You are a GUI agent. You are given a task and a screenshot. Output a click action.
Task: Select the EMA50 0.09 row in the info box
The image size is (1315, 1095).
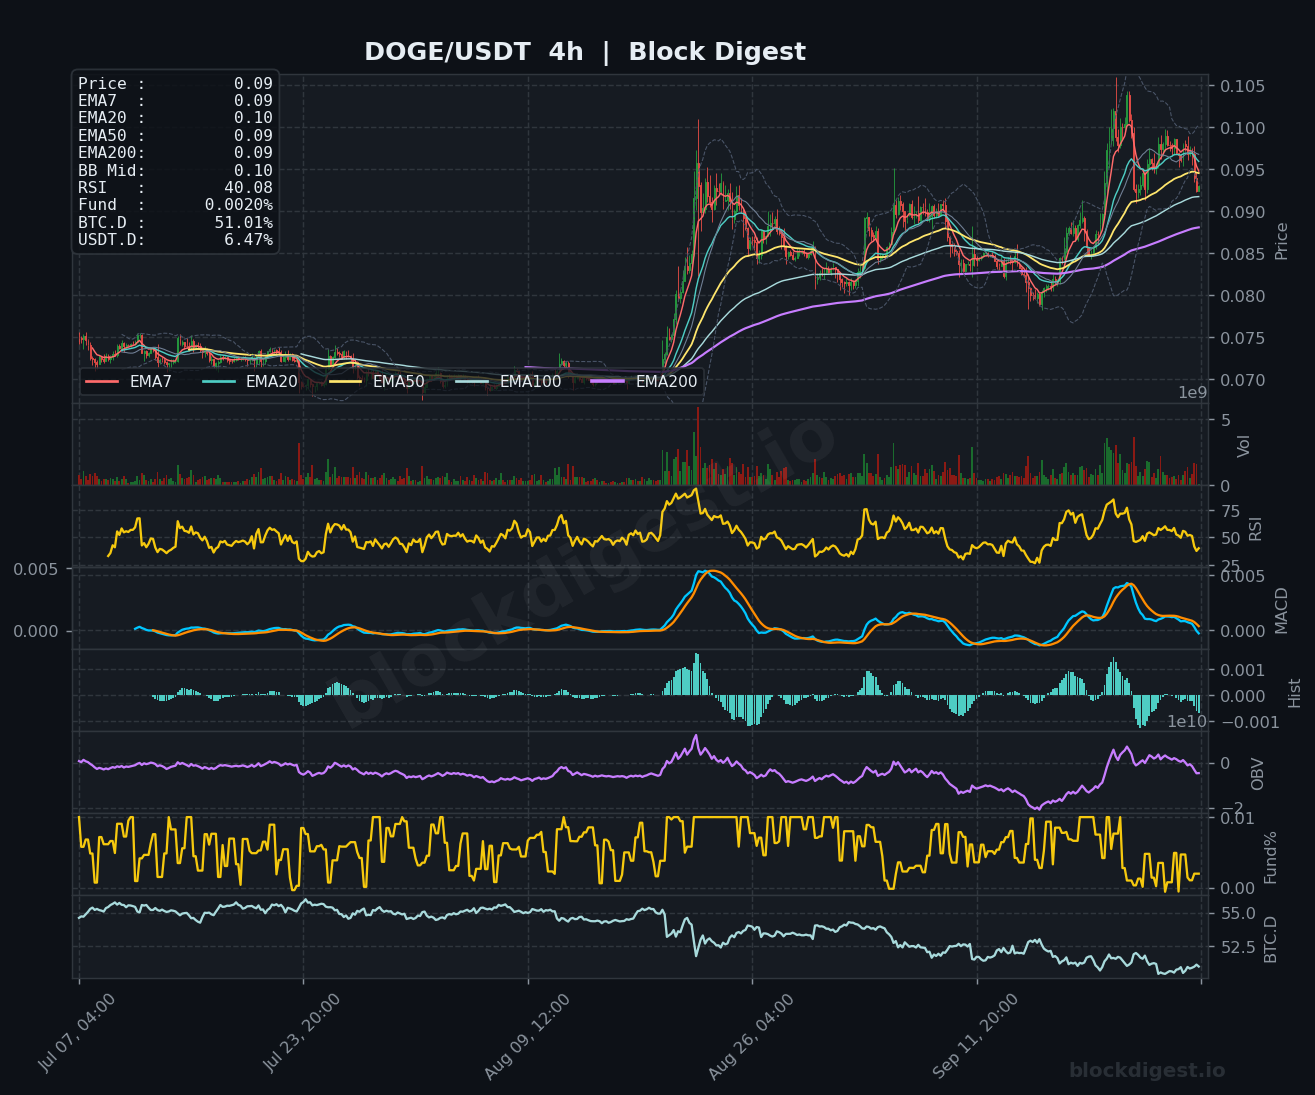175,135
